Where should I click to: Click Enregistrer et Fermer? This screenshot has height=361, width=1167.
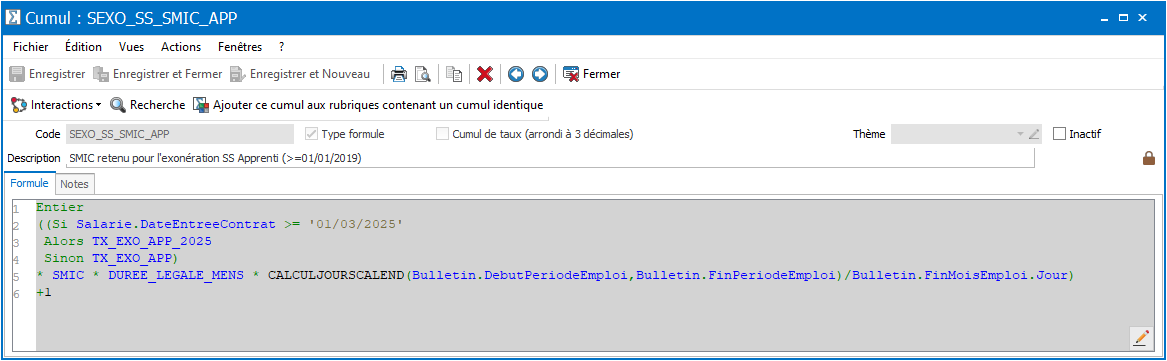tap(157, 74)
